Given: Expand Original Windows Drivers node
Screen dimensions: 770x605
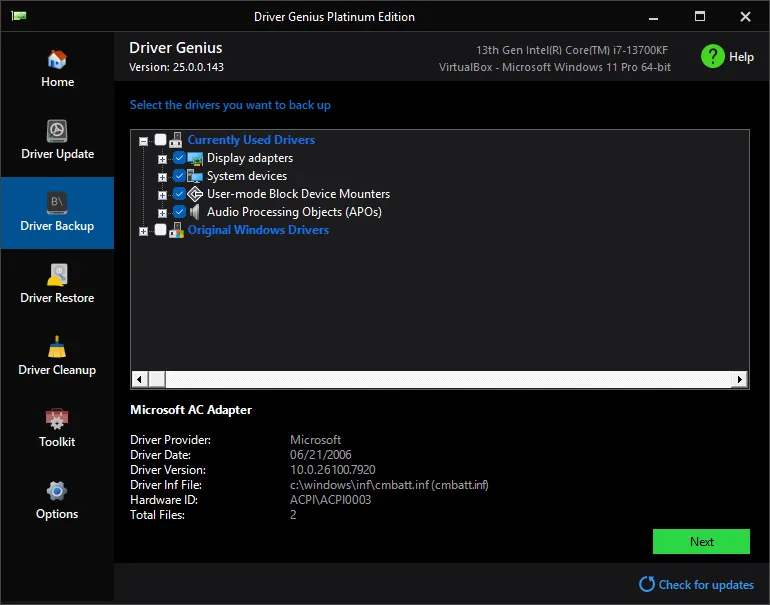Looking at the screenshot, I should (143, 231).
